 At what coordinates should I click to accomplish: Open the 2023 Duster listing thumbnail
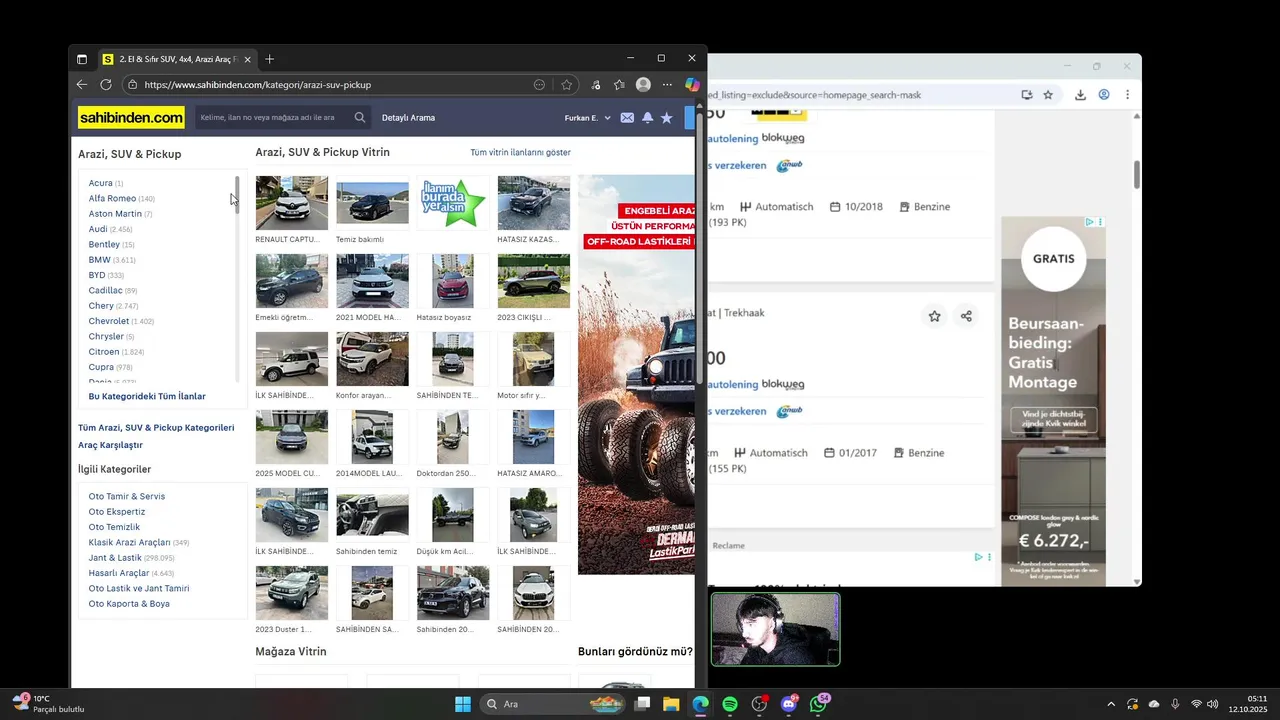[x=292, y=593]
